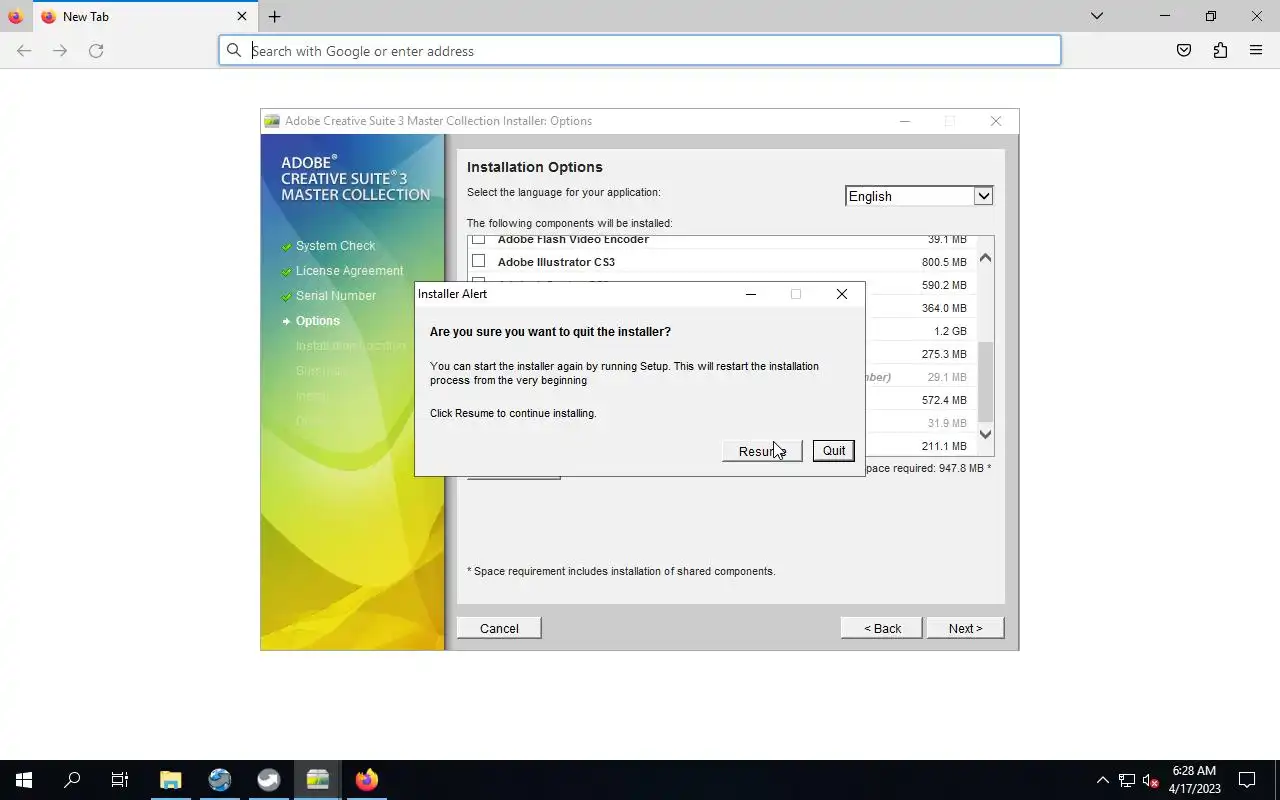Click the 590.2 MB size value

(x=944, y=285)
